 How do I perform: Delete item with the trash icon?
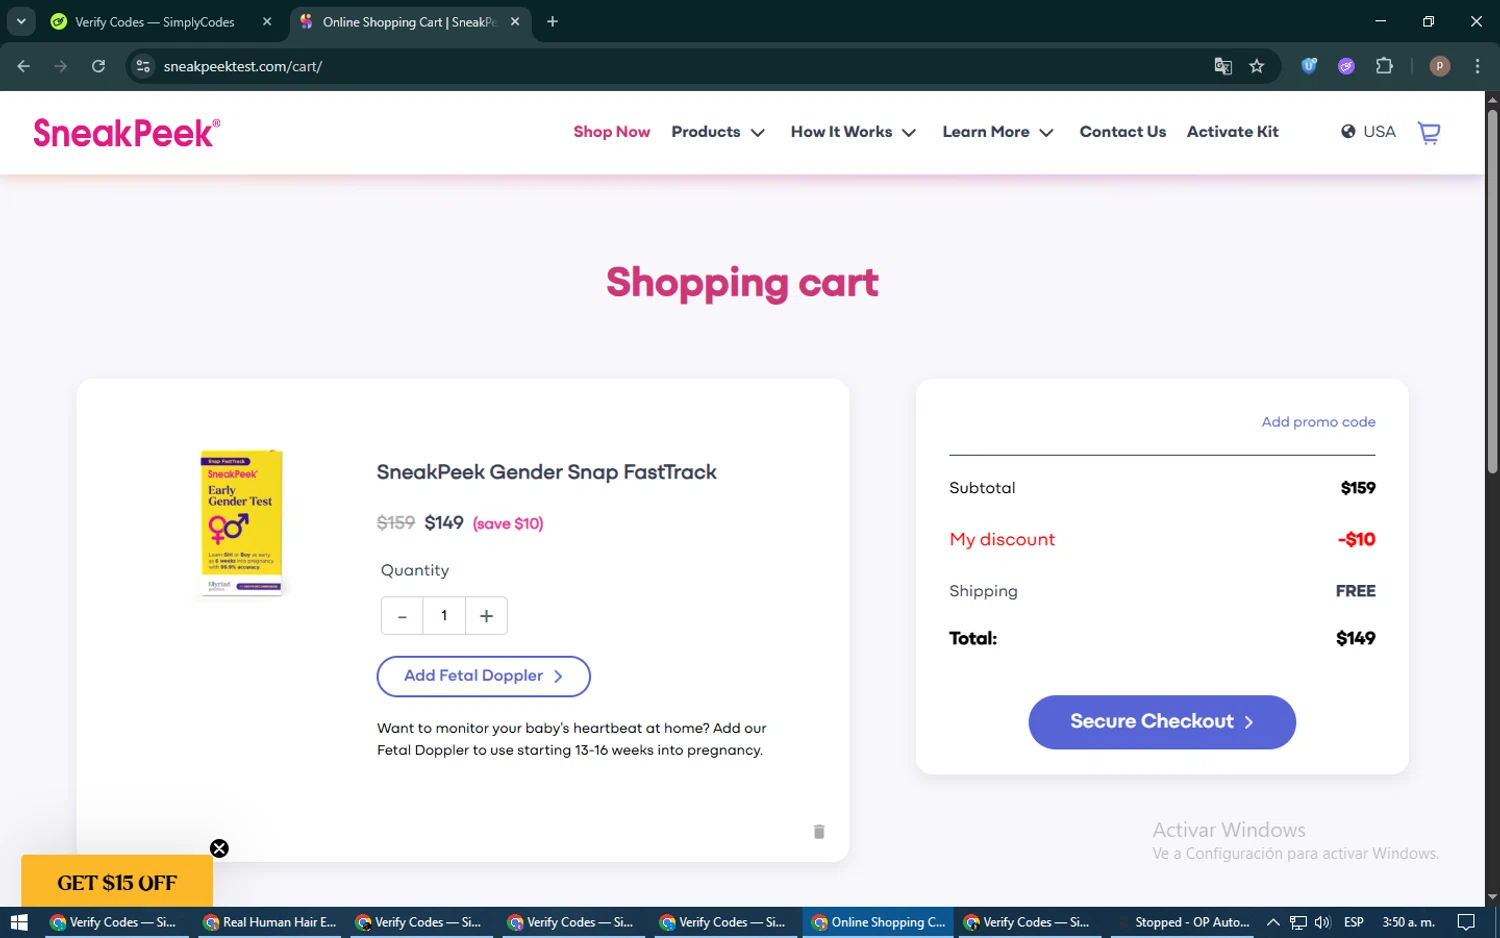pos(819,832)
